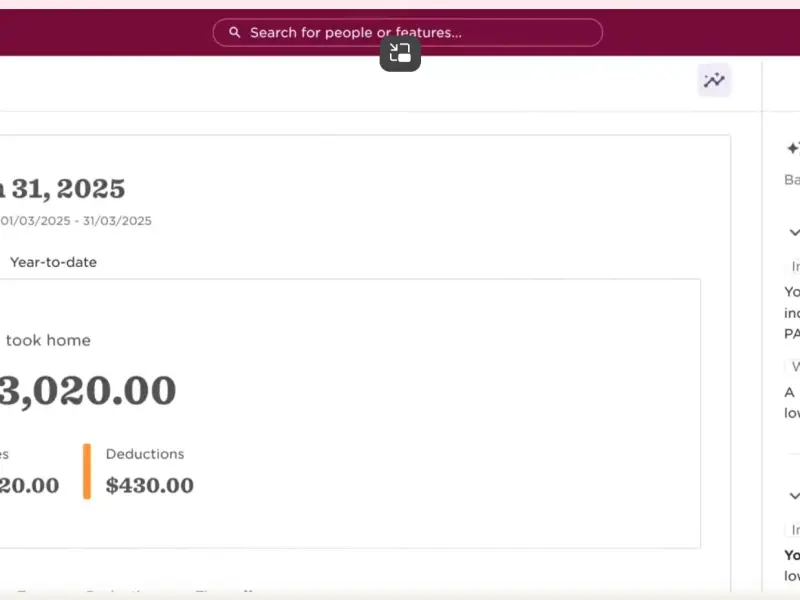Switch to the Year-to-date tab
This screenshot has width=800, height=600.
point(53,263)
